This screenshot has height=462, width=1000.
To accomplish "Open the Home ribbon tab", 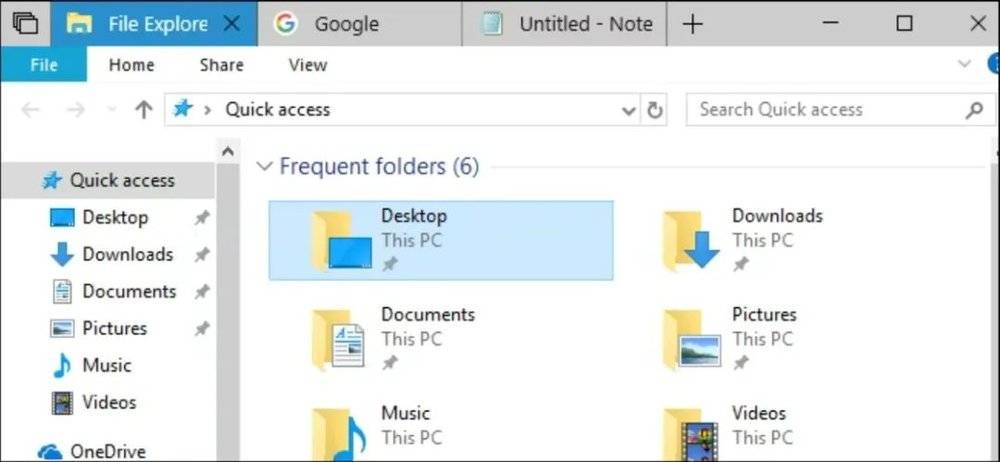I will pyautogui.click(x=131, y=64).
